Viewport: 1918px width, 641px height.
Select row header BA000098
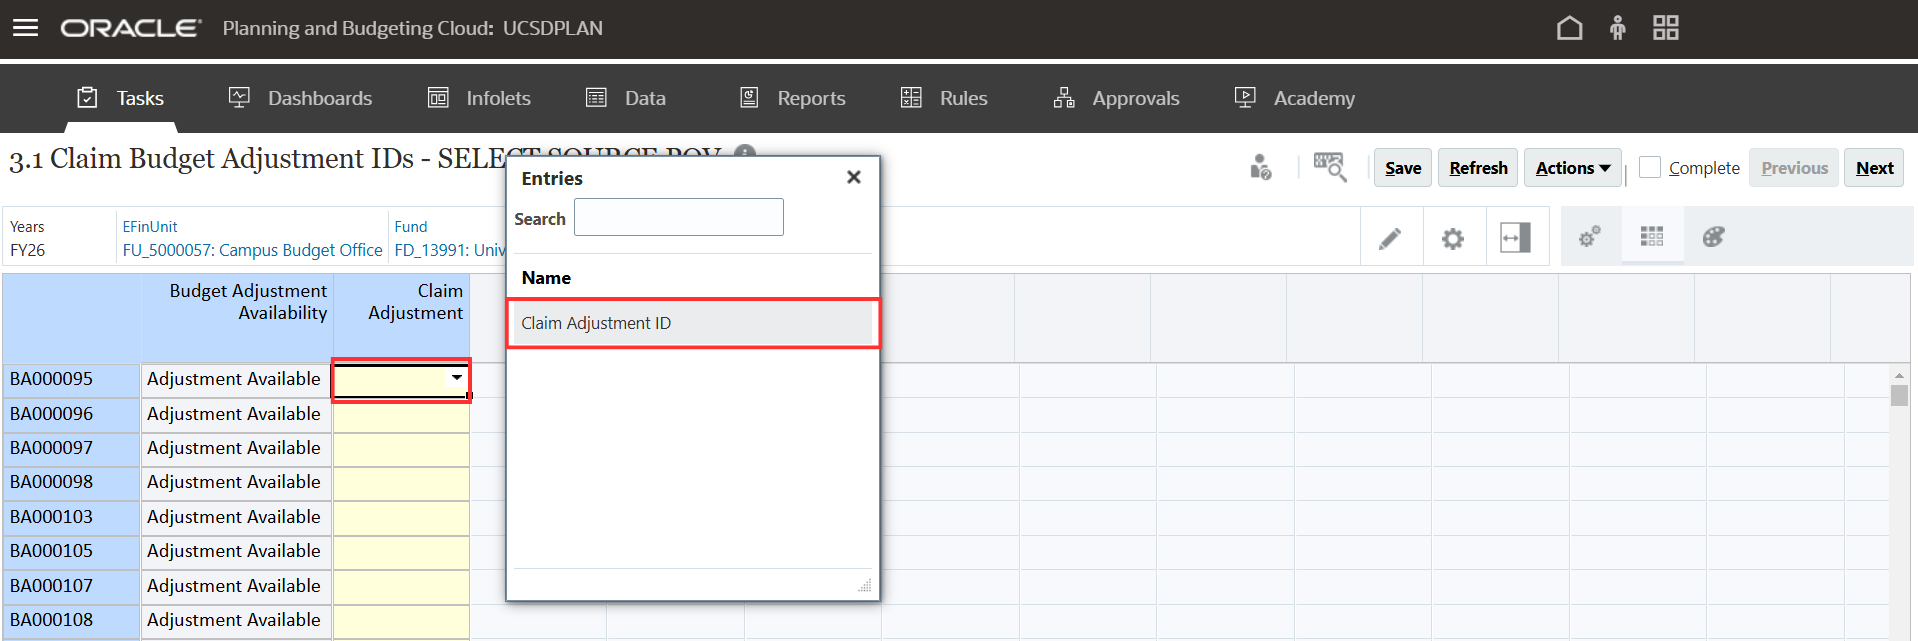tap(71, 482)
